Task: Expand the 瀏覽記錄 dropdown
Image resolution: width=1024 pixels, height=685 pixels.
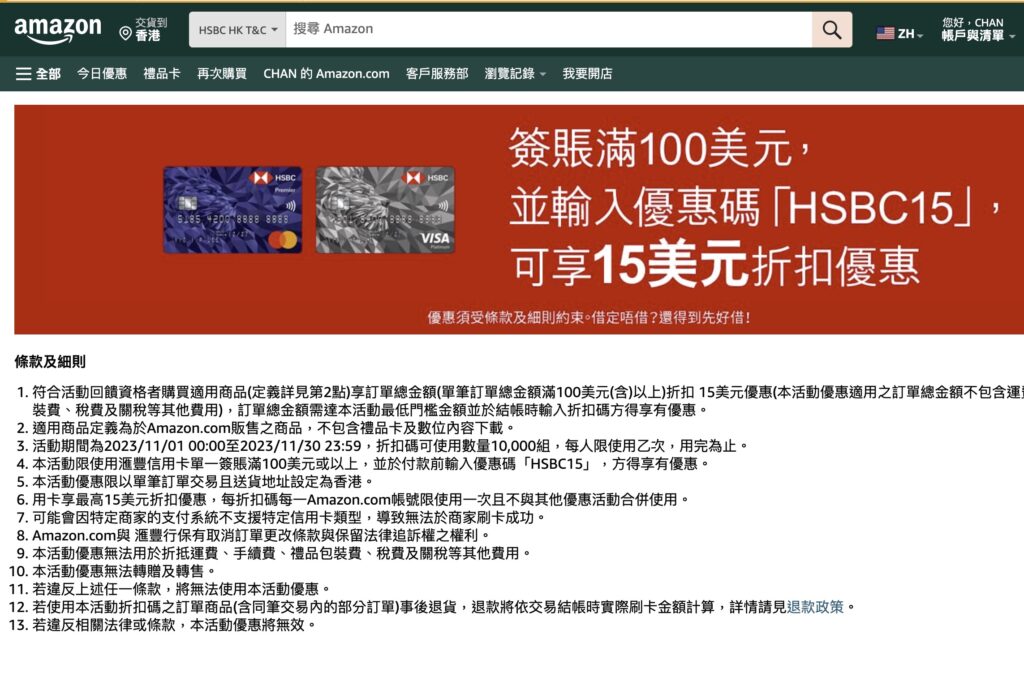Action: coord(515,74)
